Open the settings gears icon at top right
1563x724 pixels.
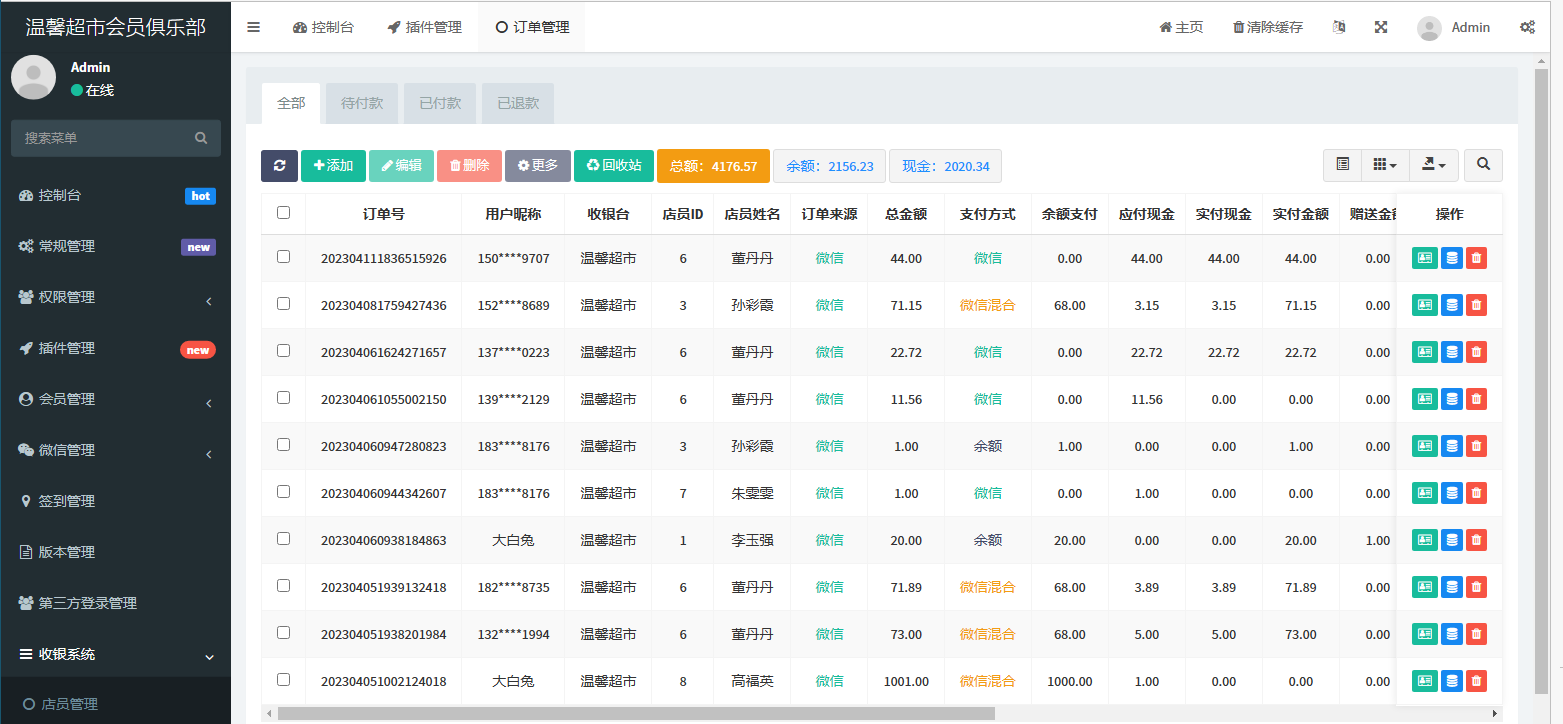pos(1528,27)
